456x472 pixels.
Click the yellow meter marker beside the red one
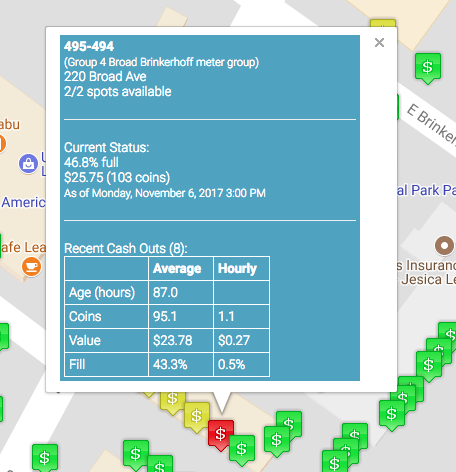(197, 417)
